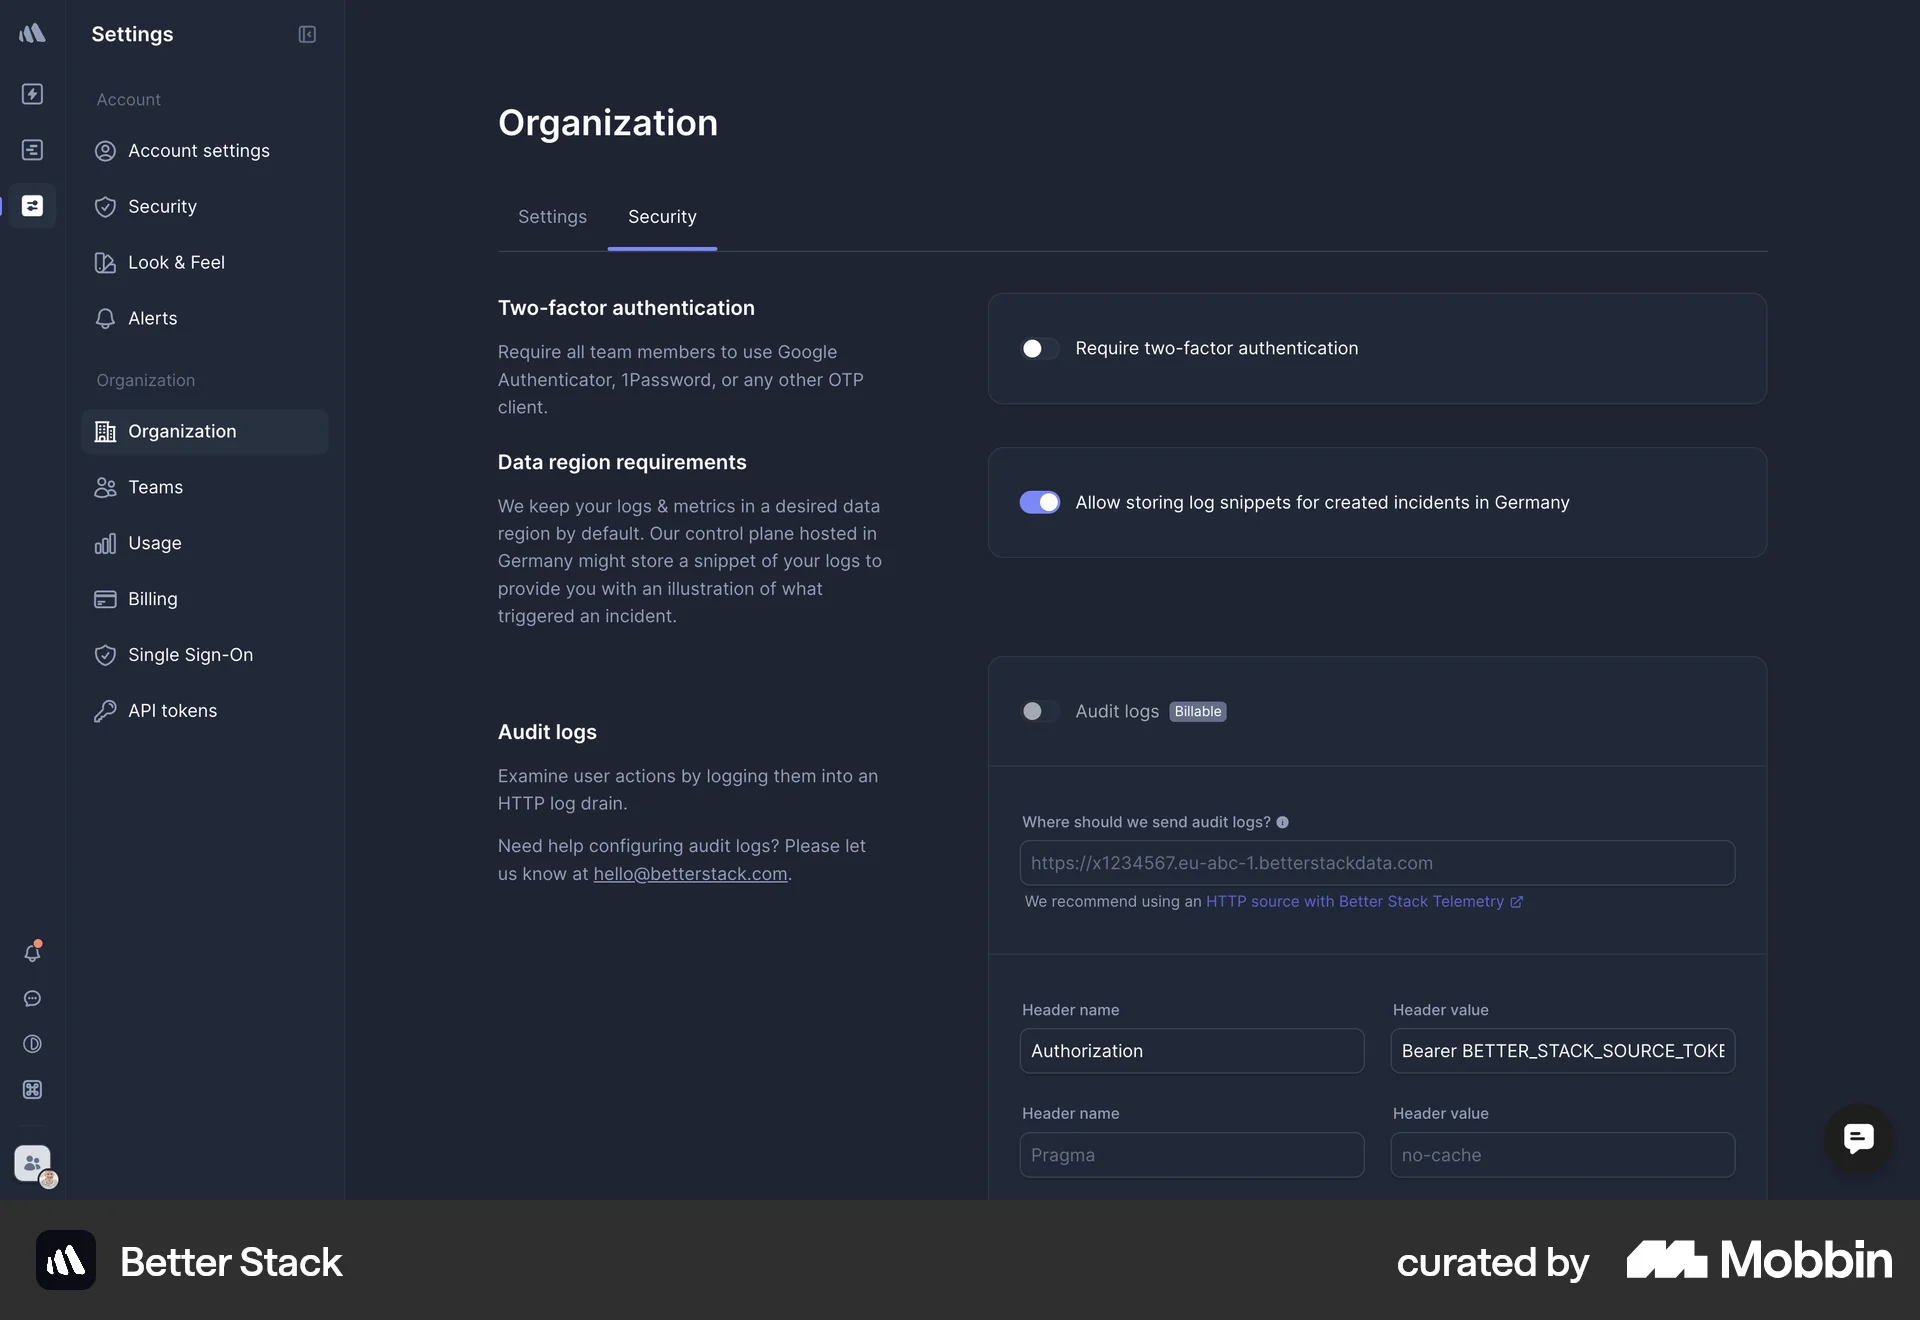The height and width of the screenshot is (1320, 1920).
Task: Disable storing log snippets in Germany
Action: tap(1039, 502)
